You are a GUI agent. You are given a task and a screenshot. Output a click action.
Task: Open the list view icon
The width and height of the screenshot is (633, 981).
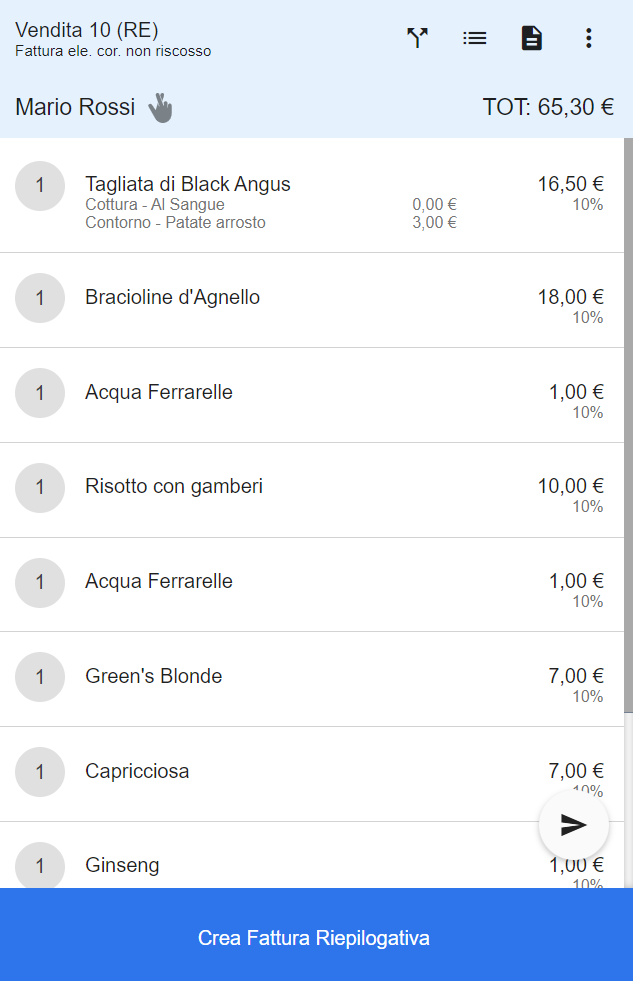(x=475, y=38)
